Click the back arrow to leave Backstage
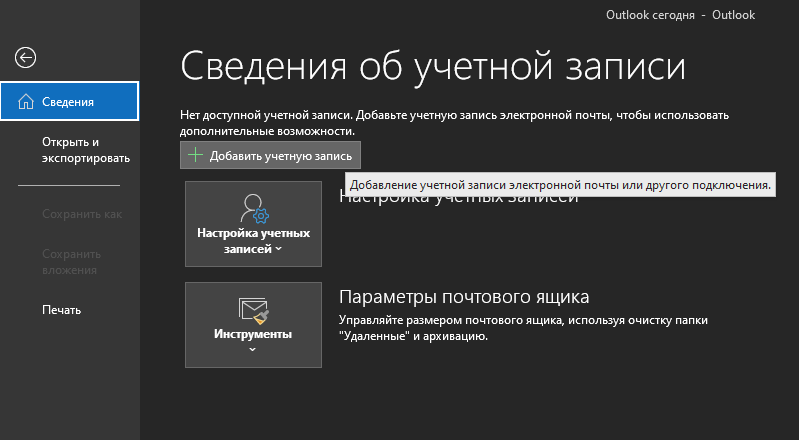The height and width of the screenshot is (440, 799). pos(26,58)
